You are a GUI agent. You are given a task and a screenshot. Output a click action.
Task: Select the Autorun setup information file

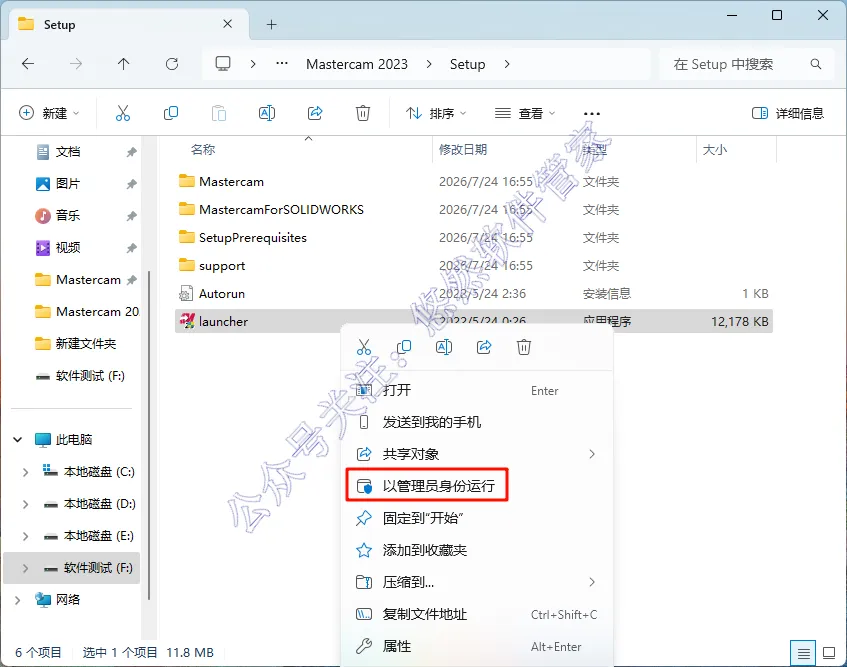[474, 294]
